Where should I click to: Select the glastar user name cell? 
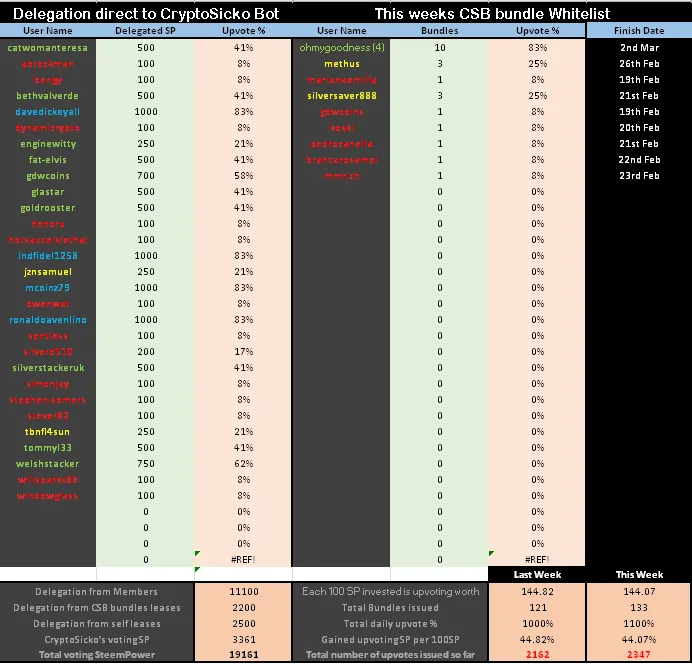pos(48,192)
